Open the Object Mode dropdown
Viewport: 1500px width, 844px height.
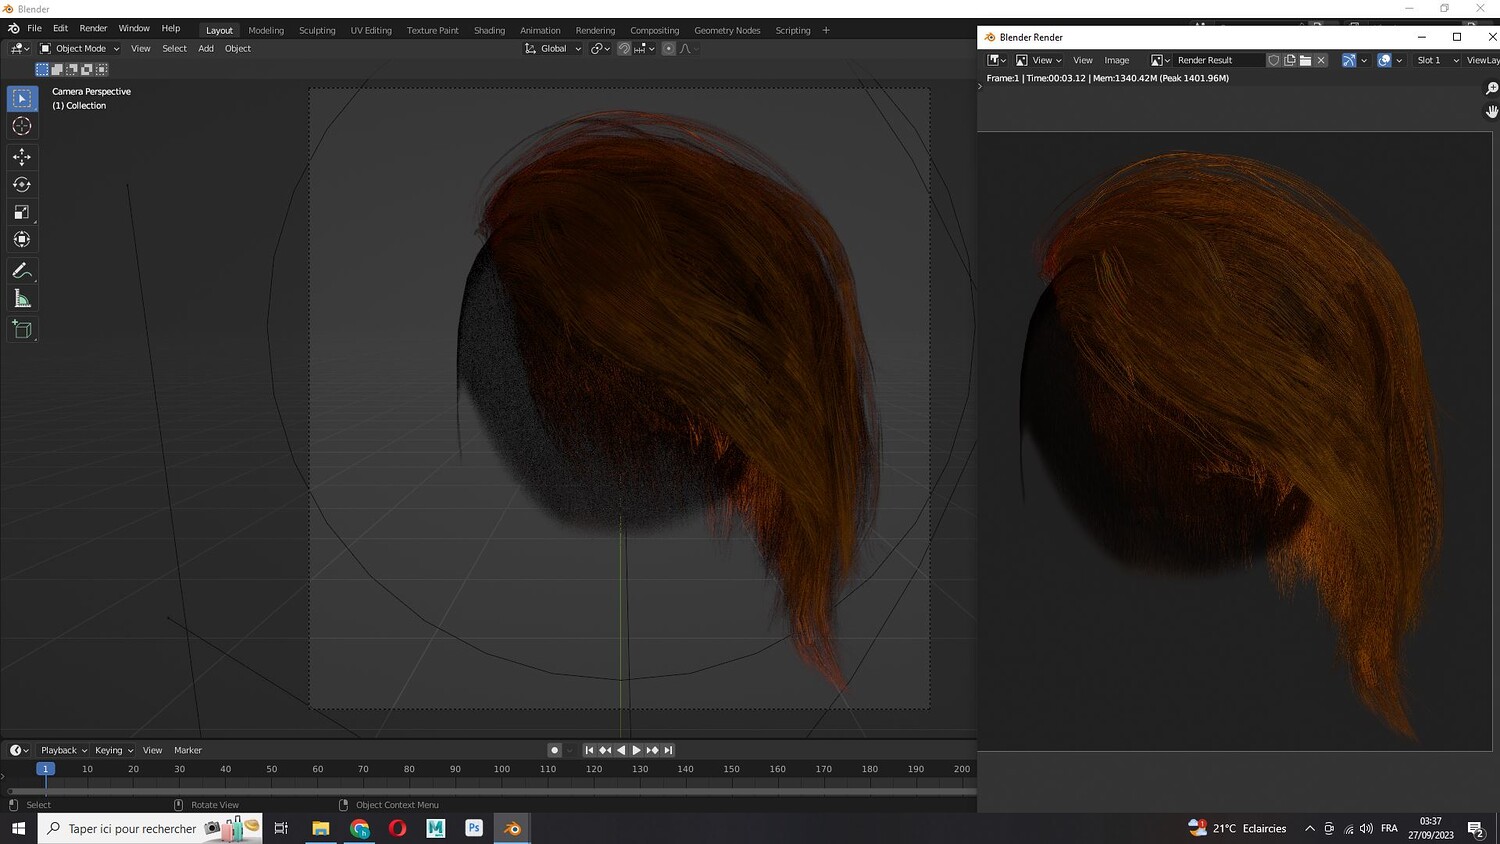[x=80, y=49]
